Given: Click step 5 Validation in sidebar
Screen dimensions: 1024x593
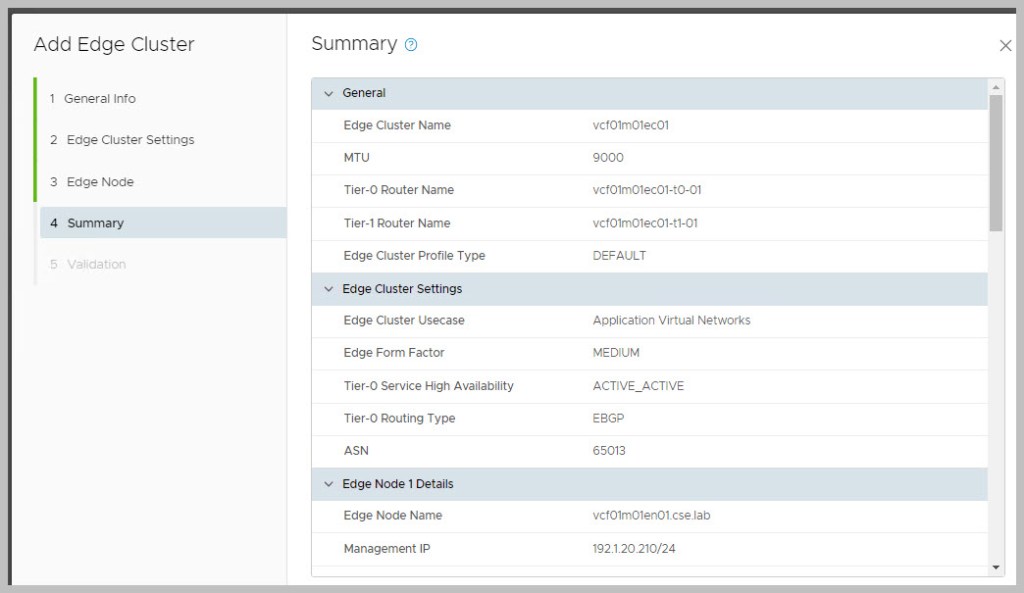Looking at the screenshot, I should pos(96,264).
